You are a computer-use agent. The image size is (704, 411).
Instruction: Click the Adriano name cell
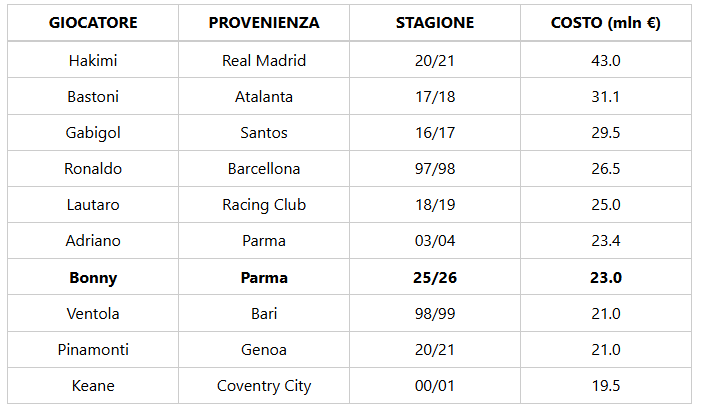coord(93,241)
